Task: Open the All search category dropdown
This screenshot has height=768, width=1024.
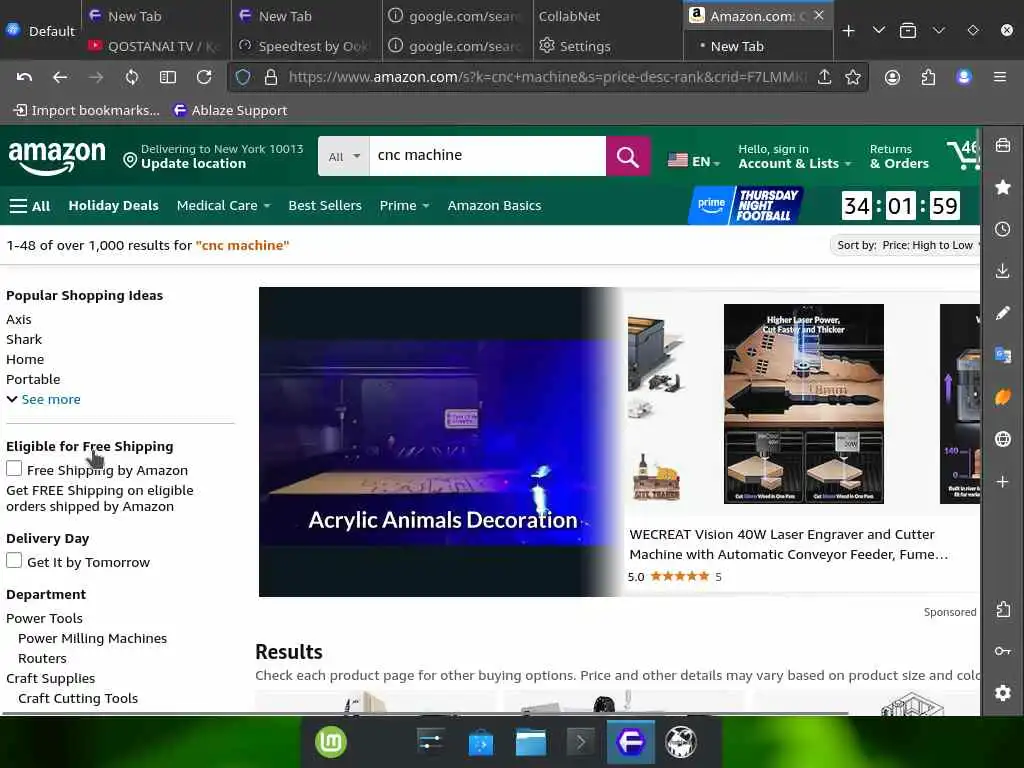Action: [344, 156]
